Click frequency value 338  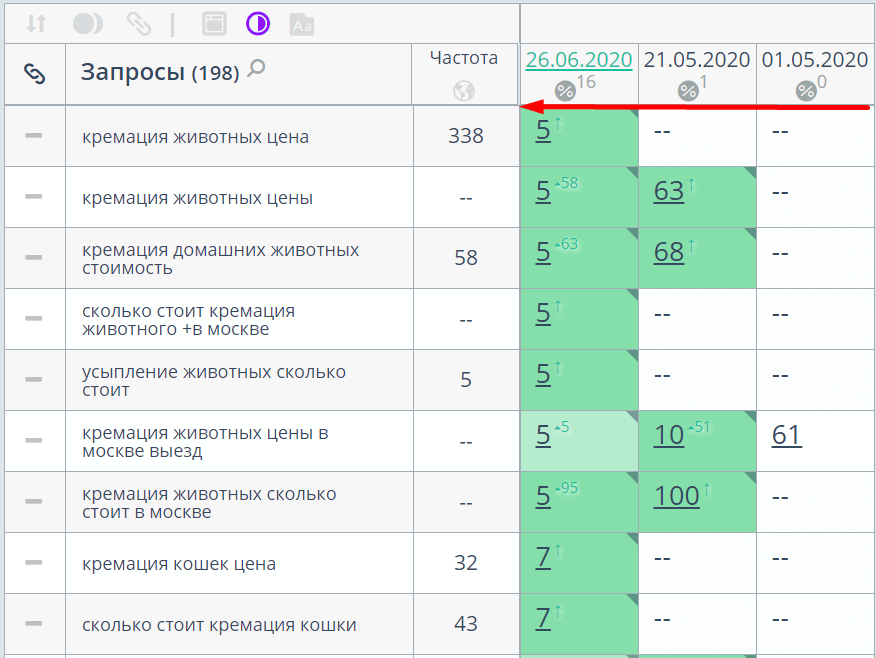[x=466, y=136]
